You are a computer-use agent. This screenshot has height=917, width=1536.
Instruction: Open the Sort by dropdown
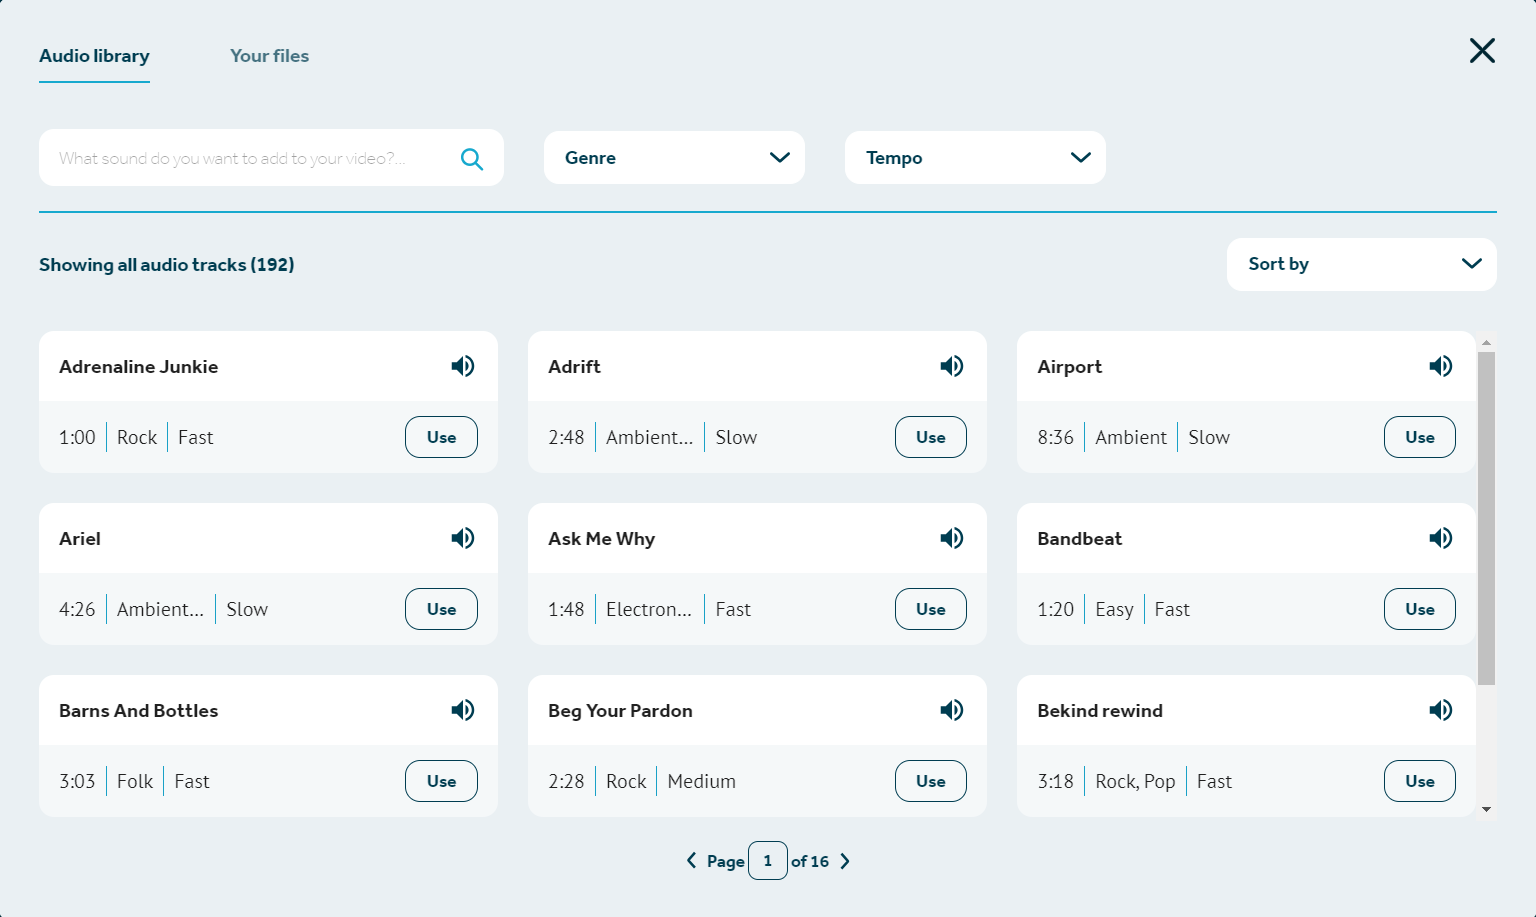[x=1361, y=264]
